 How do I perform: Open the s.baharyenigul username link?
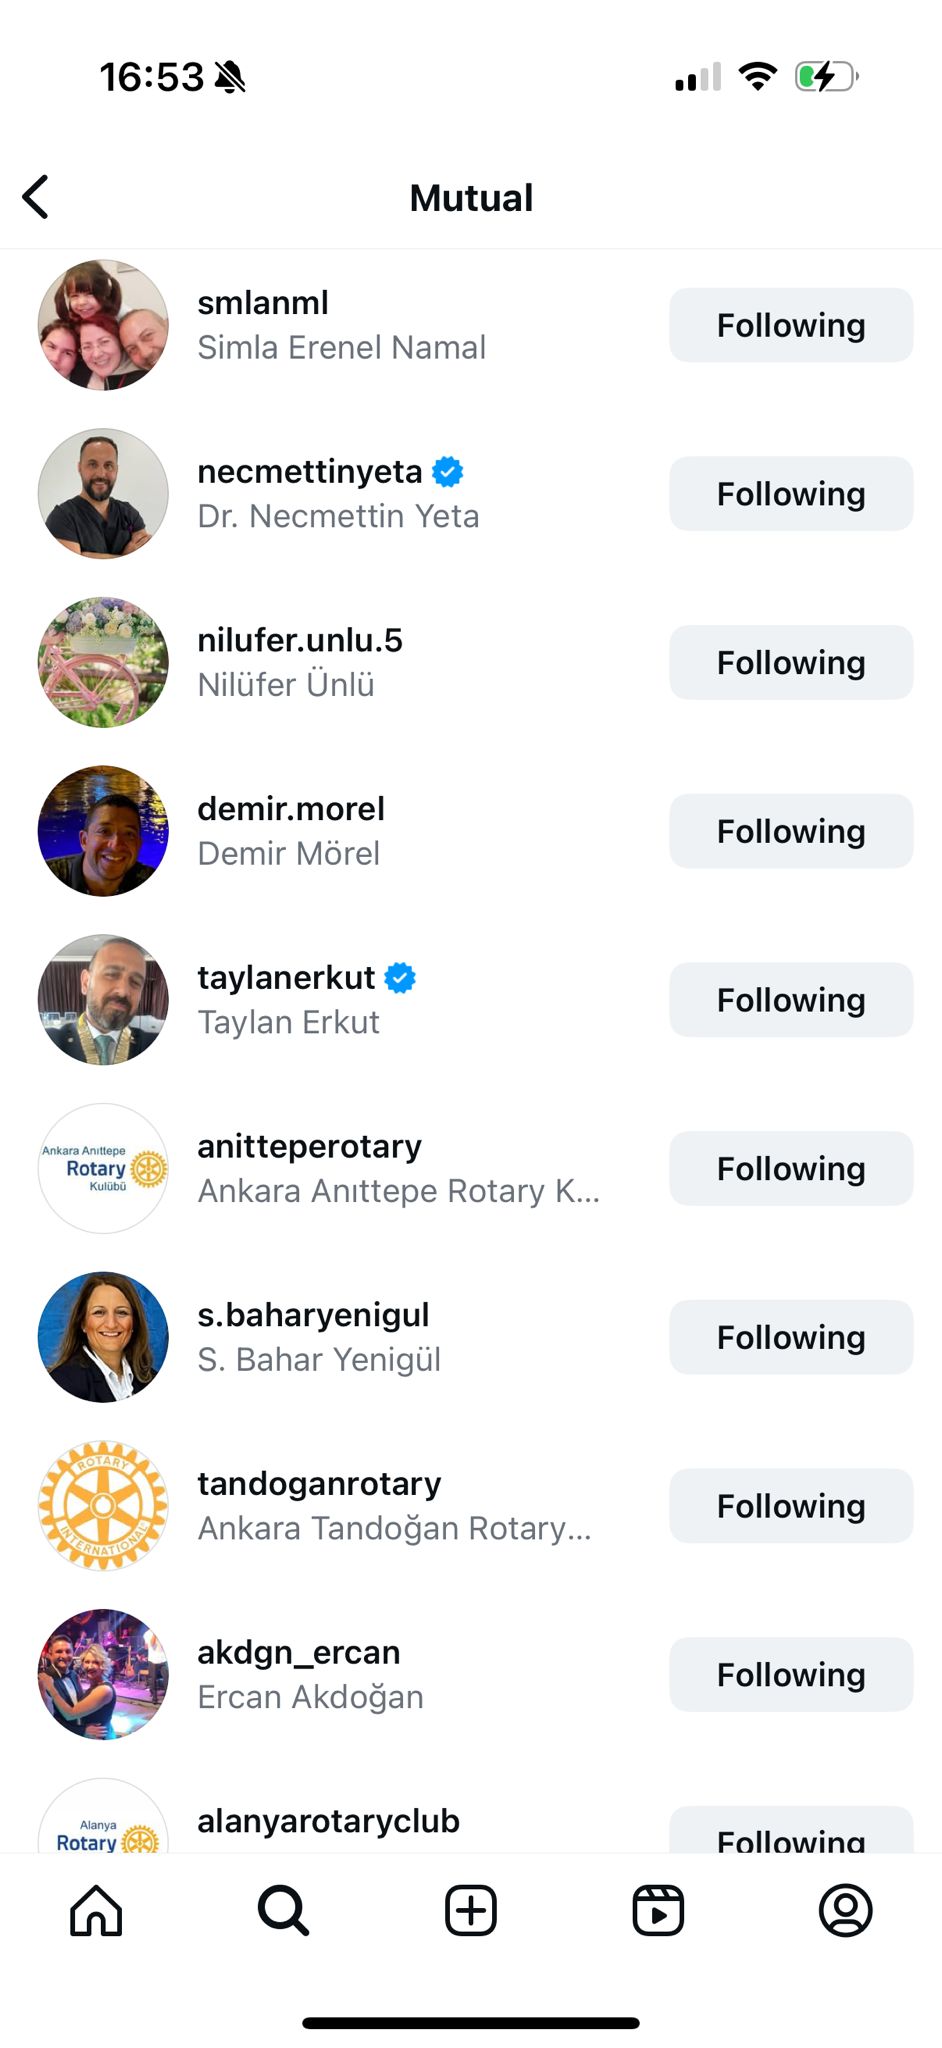tap(313, 1315)
